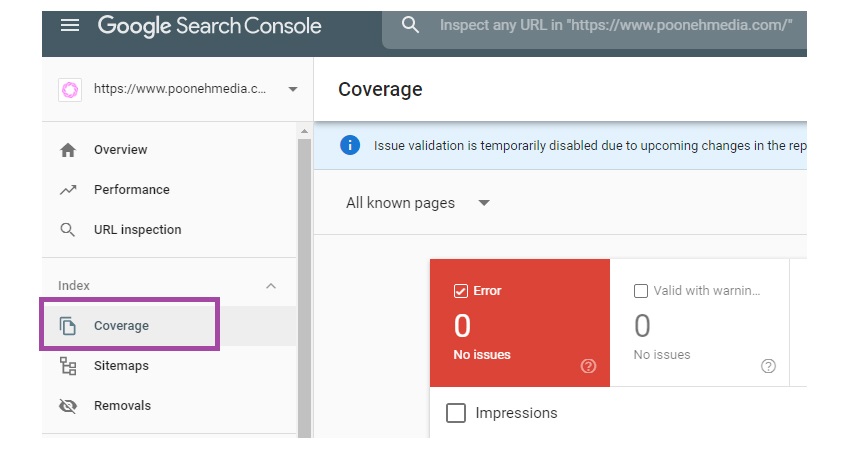
Task: Click the Performance trend icon
Action: tap(68, 190)
